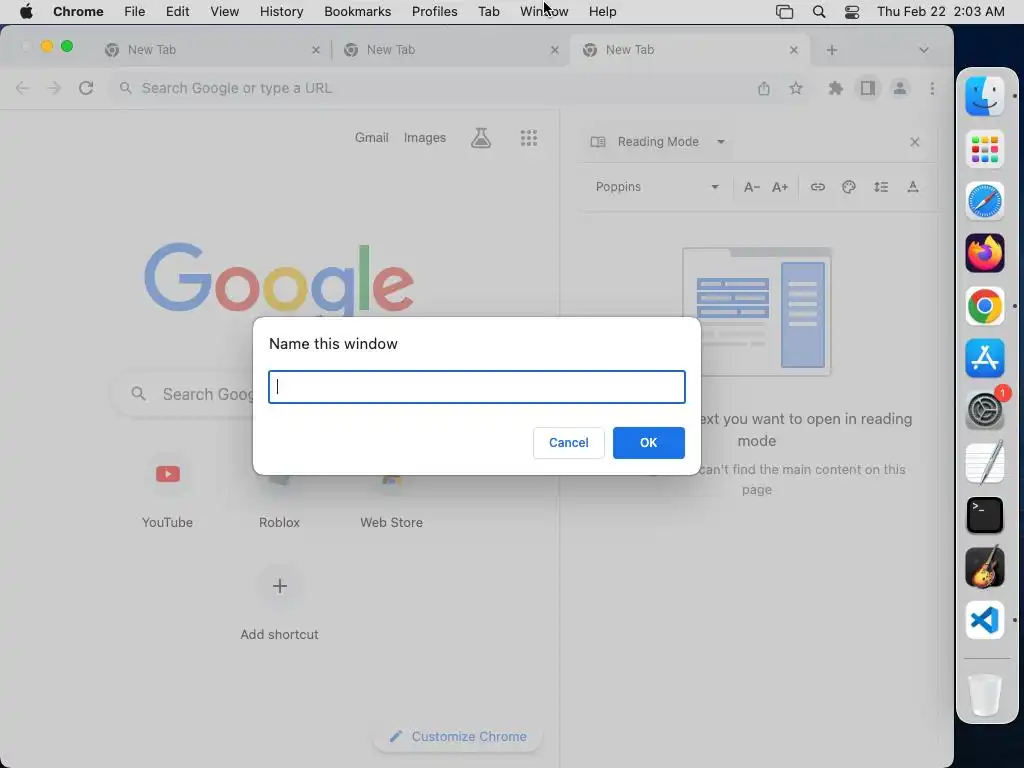
Task: Open the YouTube shortcut
Action: point(167,491)
